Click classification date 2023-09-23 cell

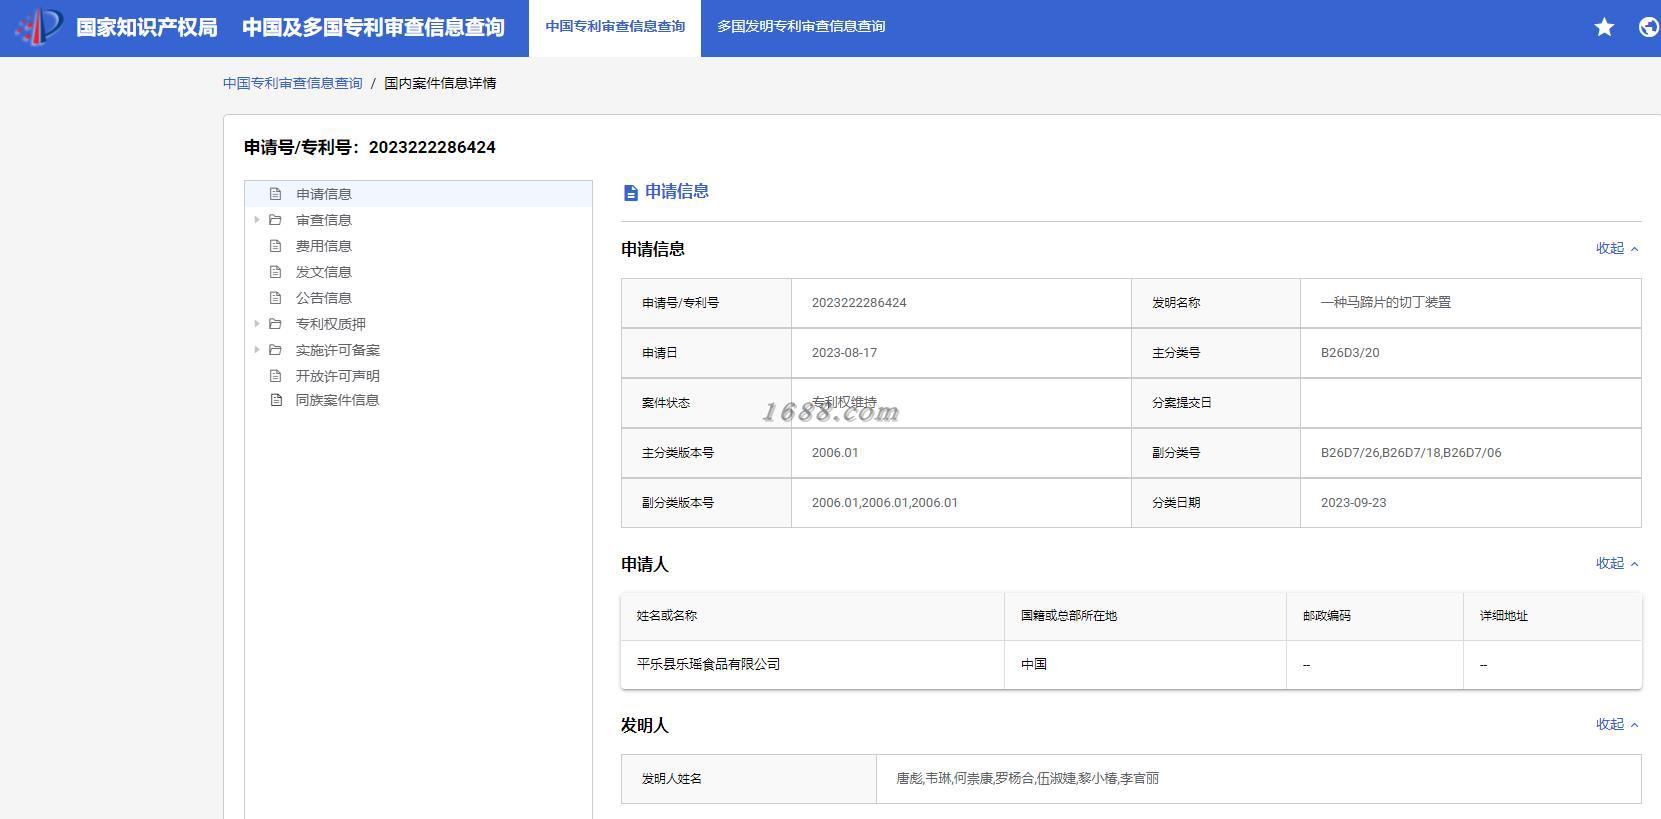pos(1471,503)
